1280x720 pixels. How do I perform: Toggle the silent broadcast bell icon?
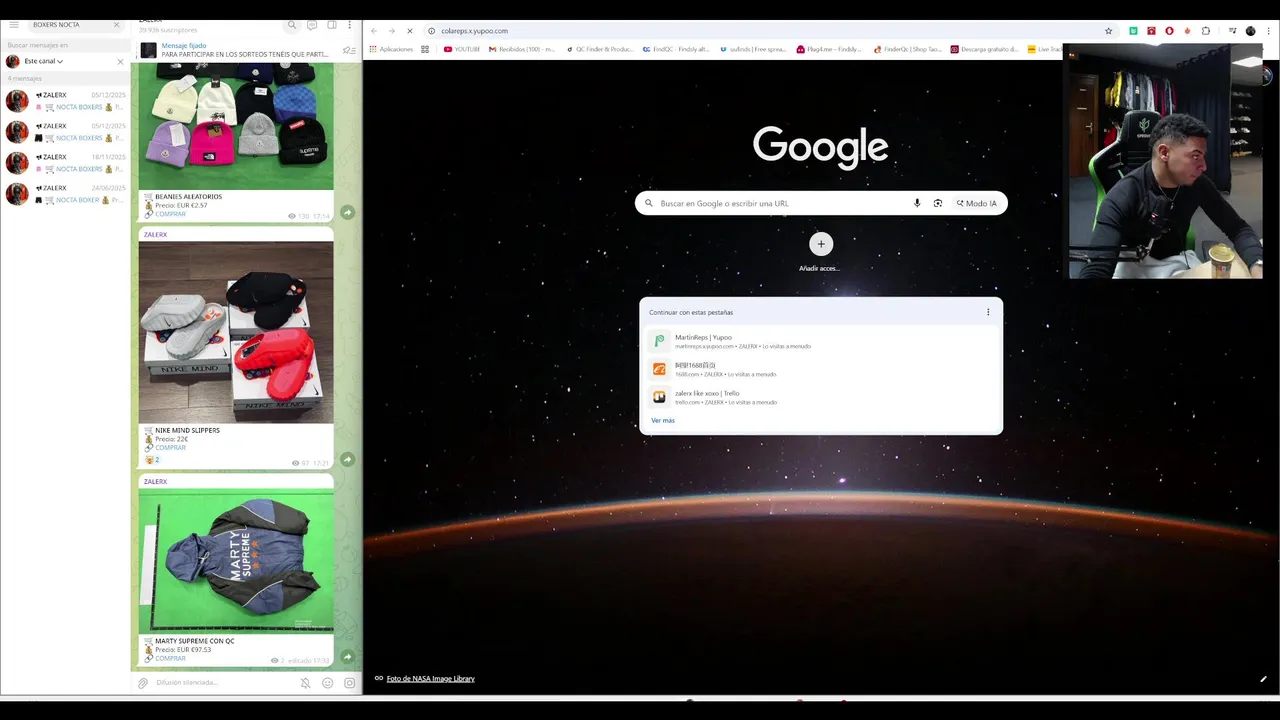[x=306, y=683]
